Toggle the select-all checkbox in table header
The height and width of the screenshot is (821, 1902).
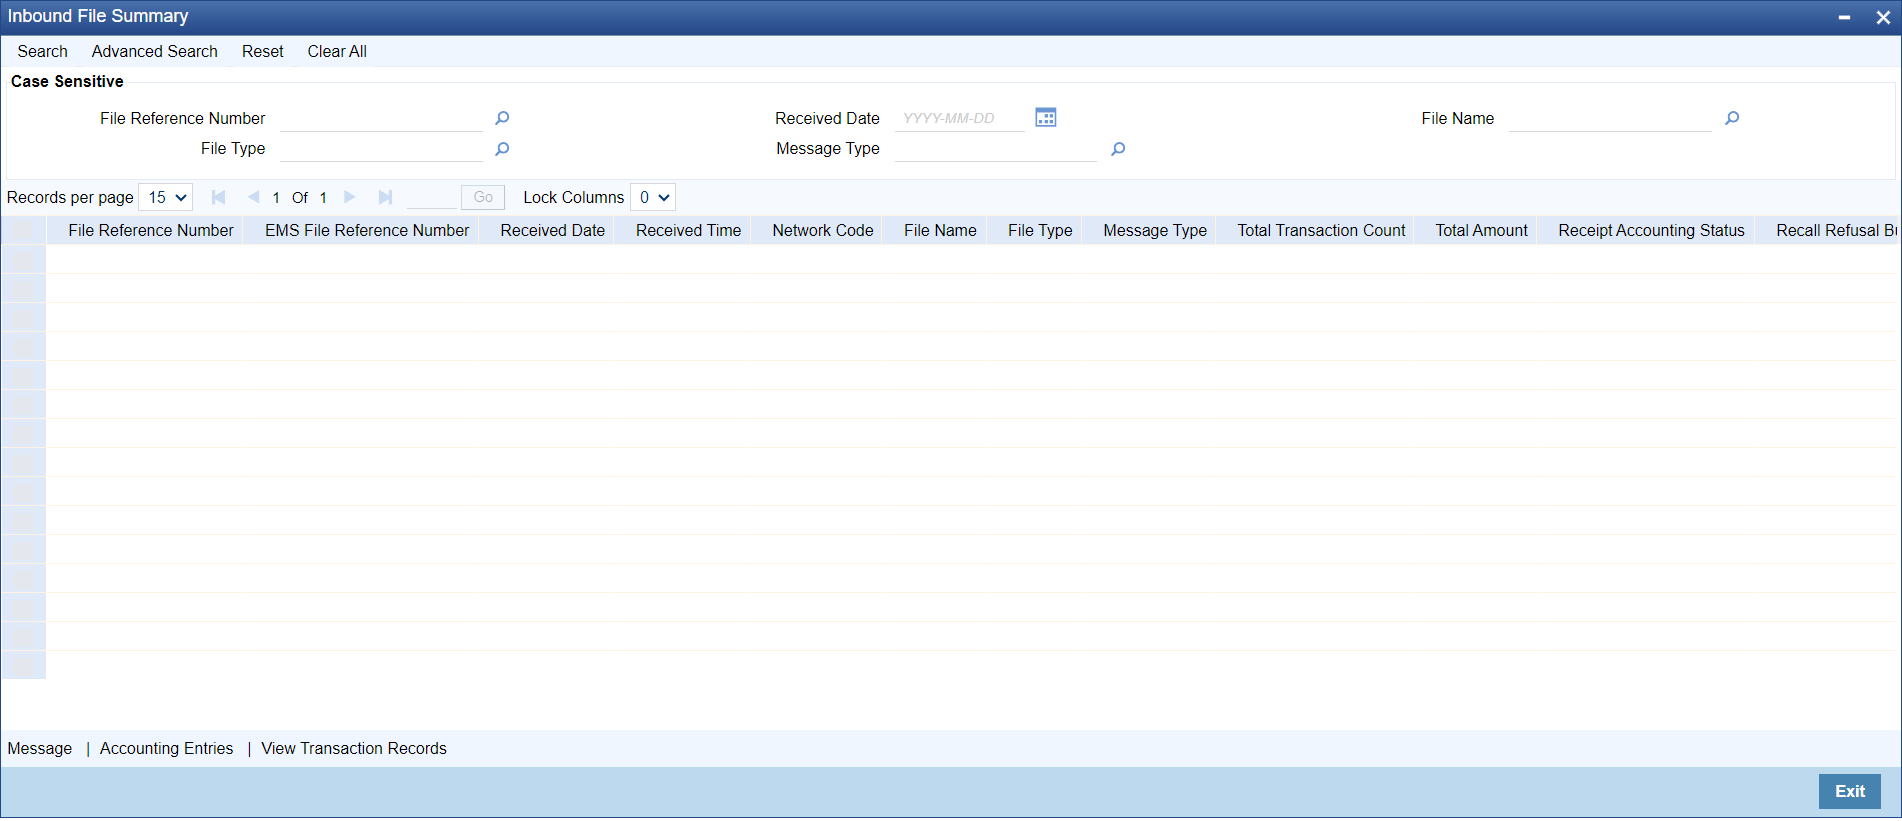(24, 230)
